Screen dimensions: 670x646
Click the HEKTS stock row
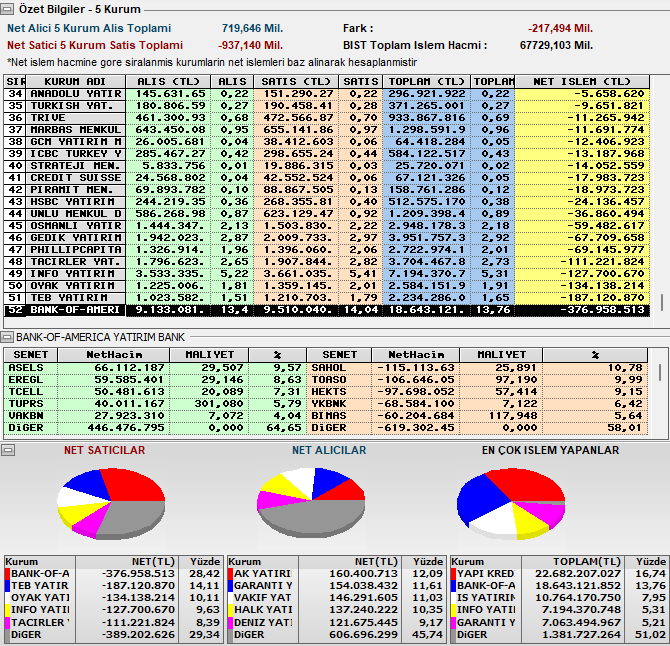[x=477, y=392]
